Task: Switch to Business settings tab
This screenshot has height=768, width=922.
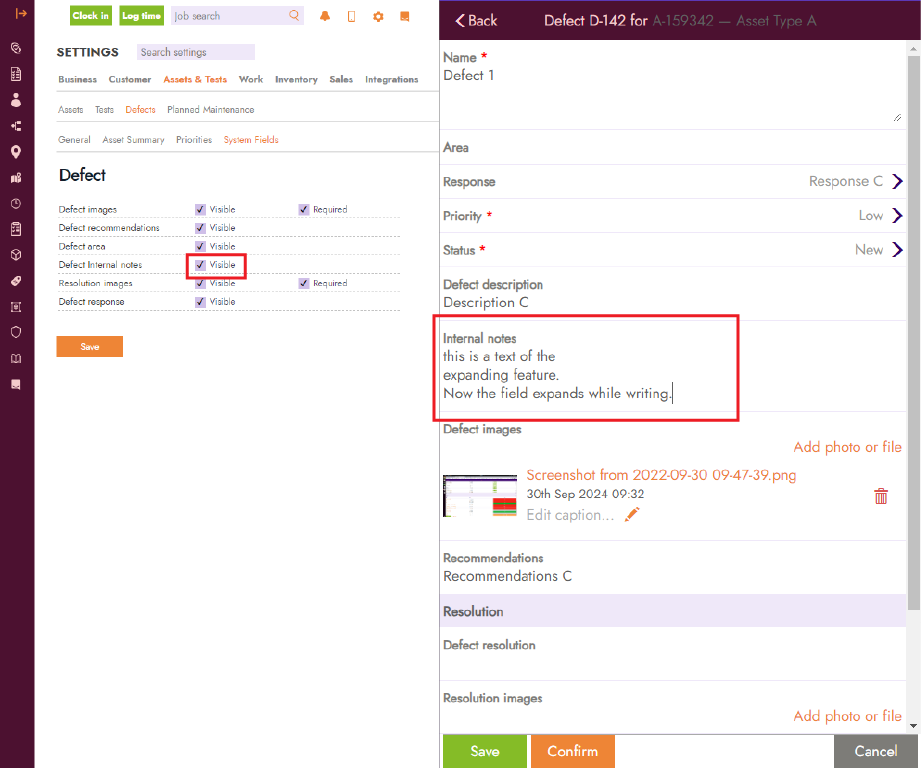Action: (x=78, y=79)
